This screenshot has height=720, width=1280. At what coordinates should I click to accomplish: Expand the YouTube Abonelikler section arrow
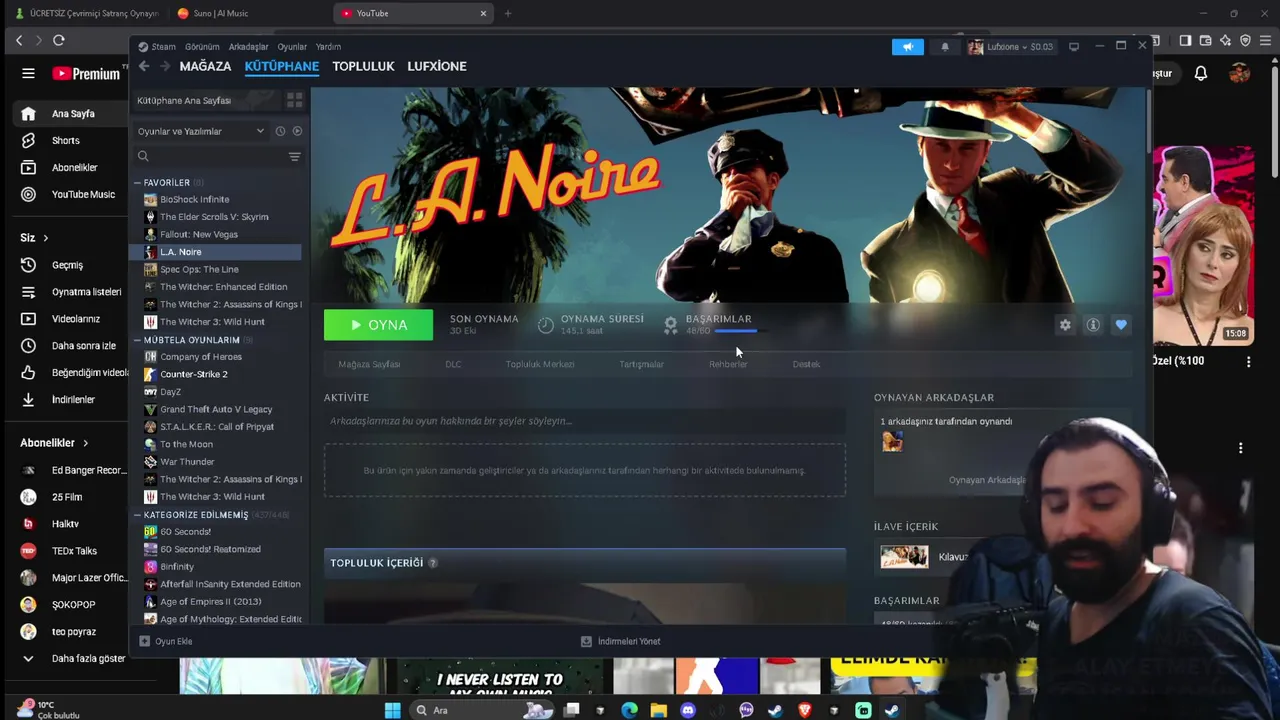coord(85,443)
